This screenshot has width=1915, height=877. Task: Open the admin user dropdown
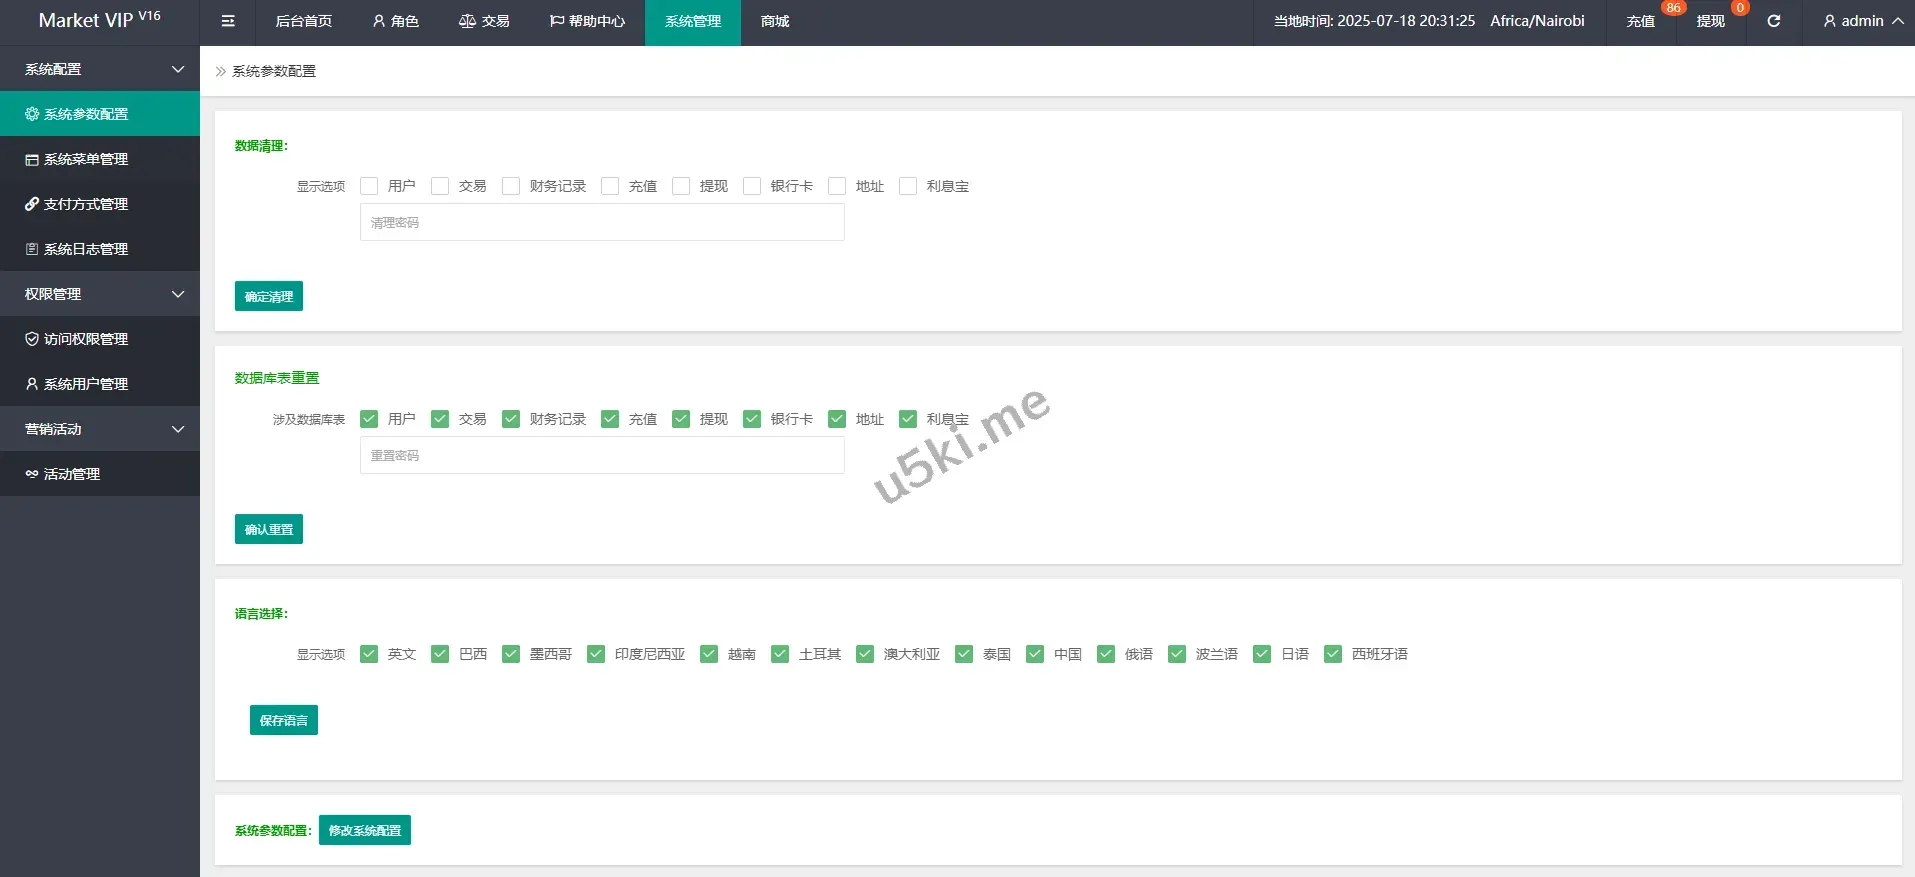click(x=1862, y=21)
